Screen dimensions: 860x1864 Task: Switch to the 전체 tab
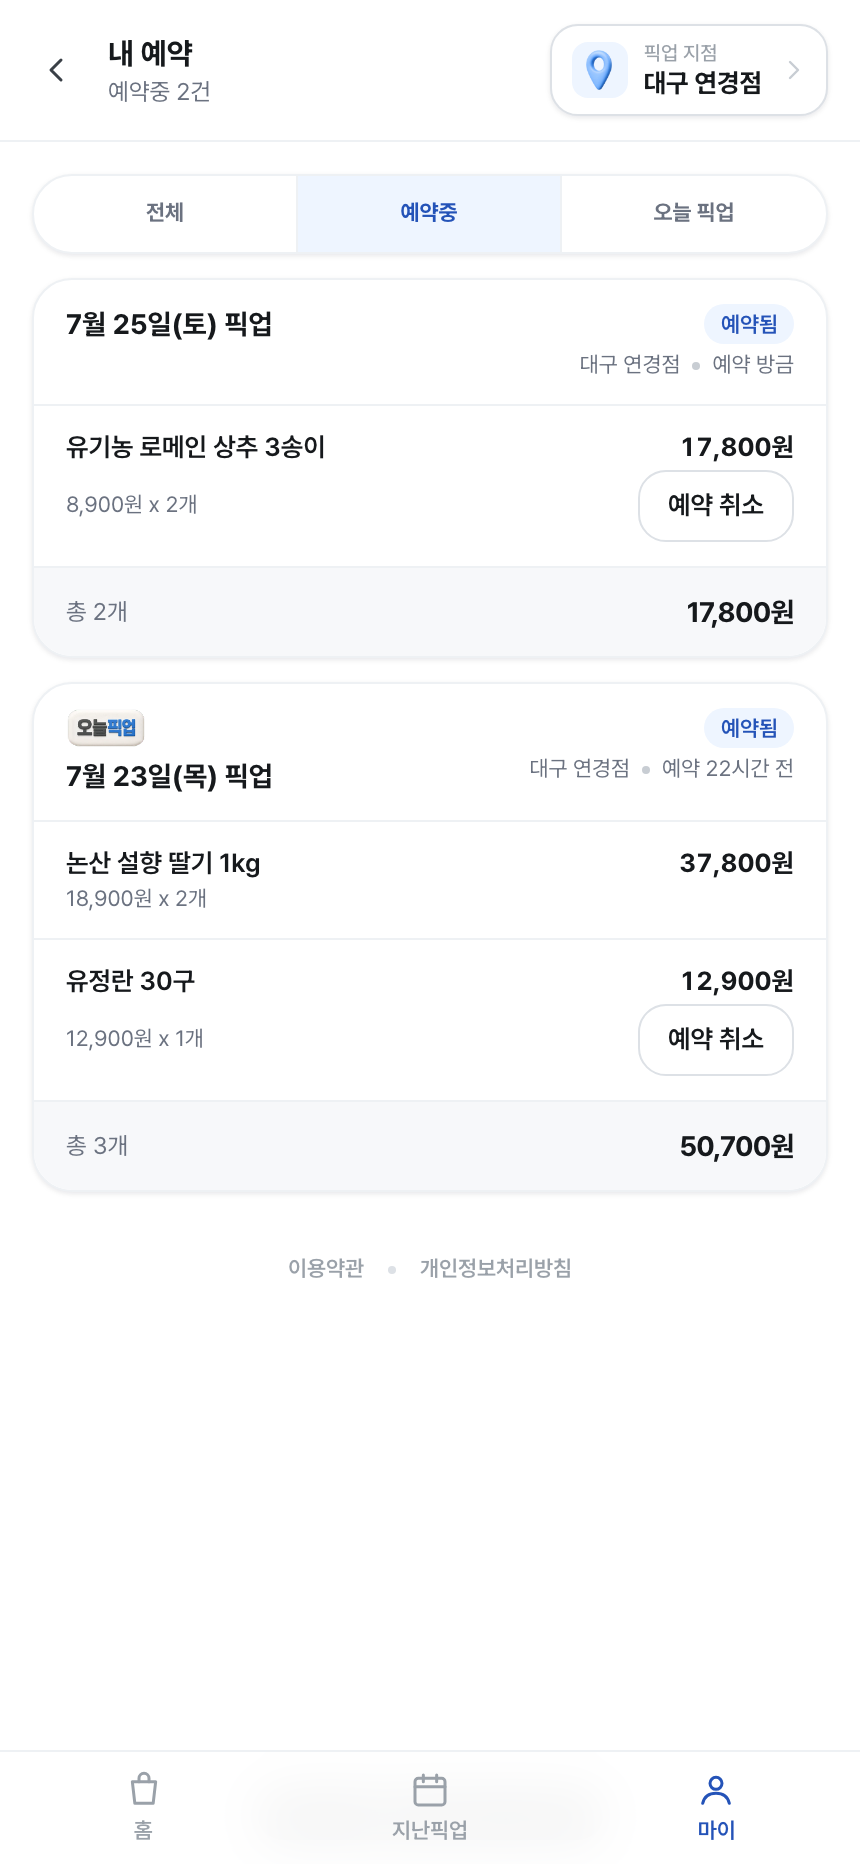(165, 213)
